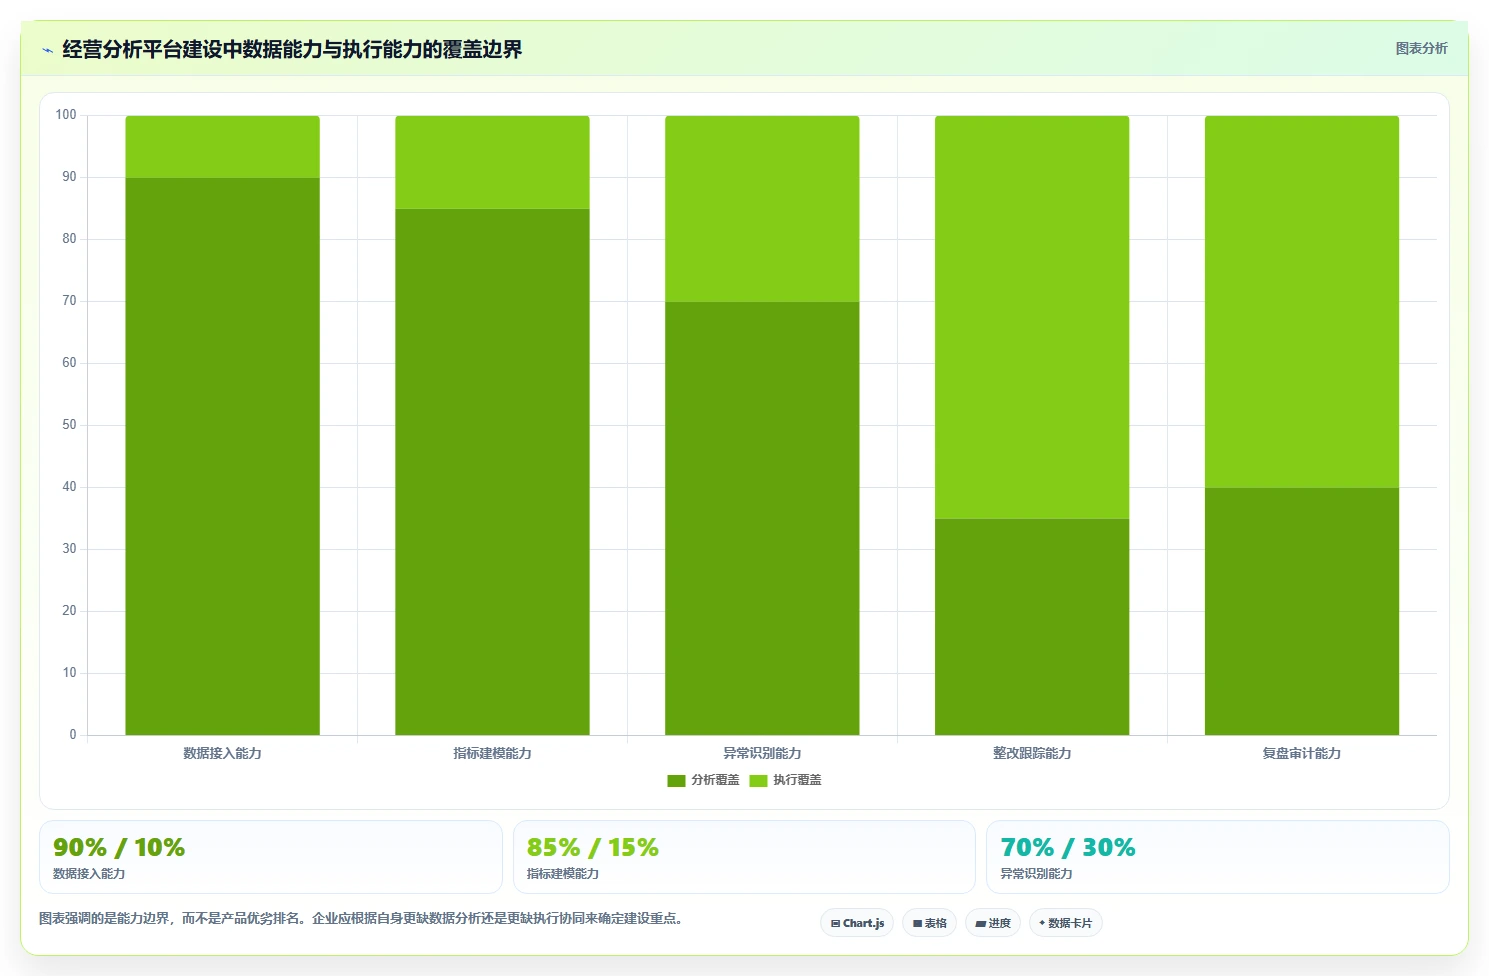
Task: Click the y-axis value 50
Action: pos(69,425)
